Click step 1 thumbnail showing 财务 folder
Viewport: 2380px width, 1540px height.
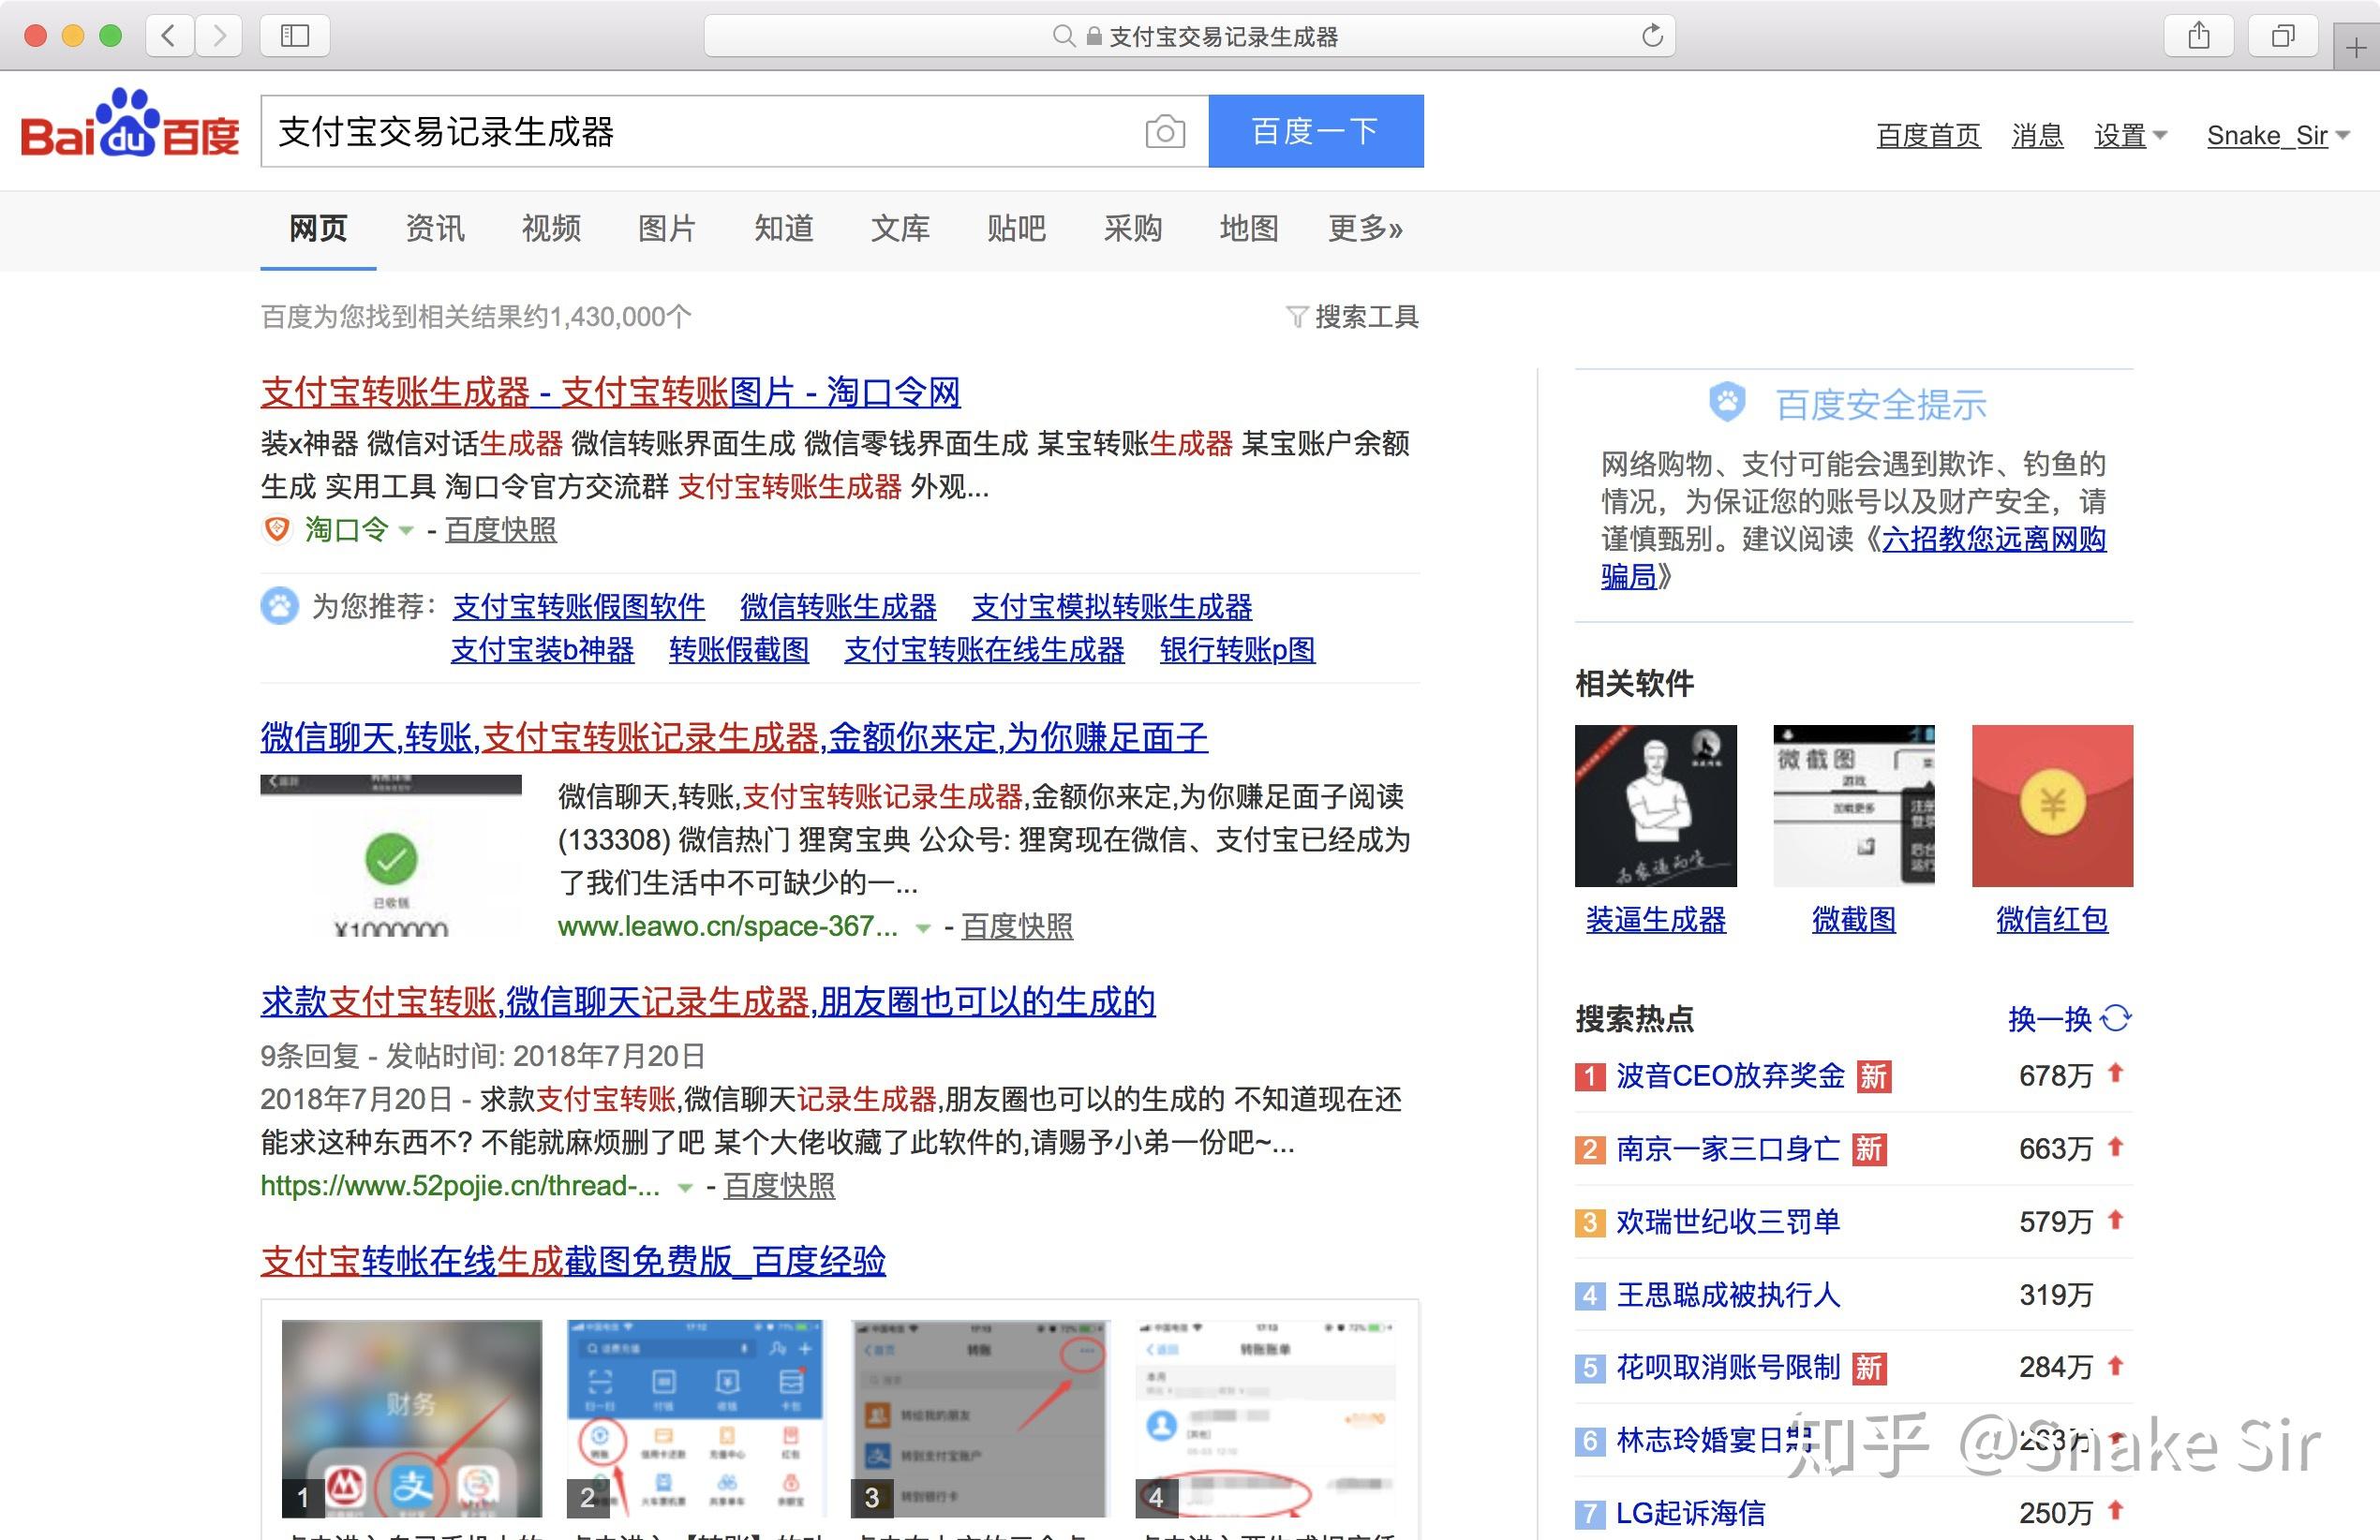(412, 1418)
